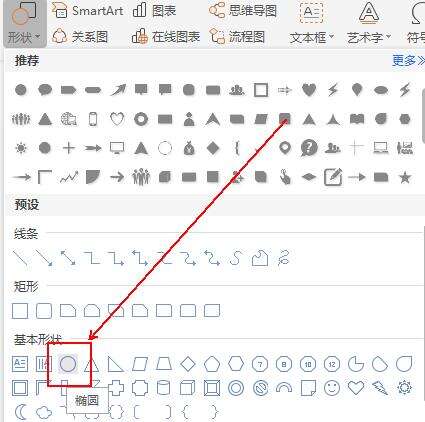
Task: Choose the decagon shape labeled 10
Action: click(x=308, y=364)
